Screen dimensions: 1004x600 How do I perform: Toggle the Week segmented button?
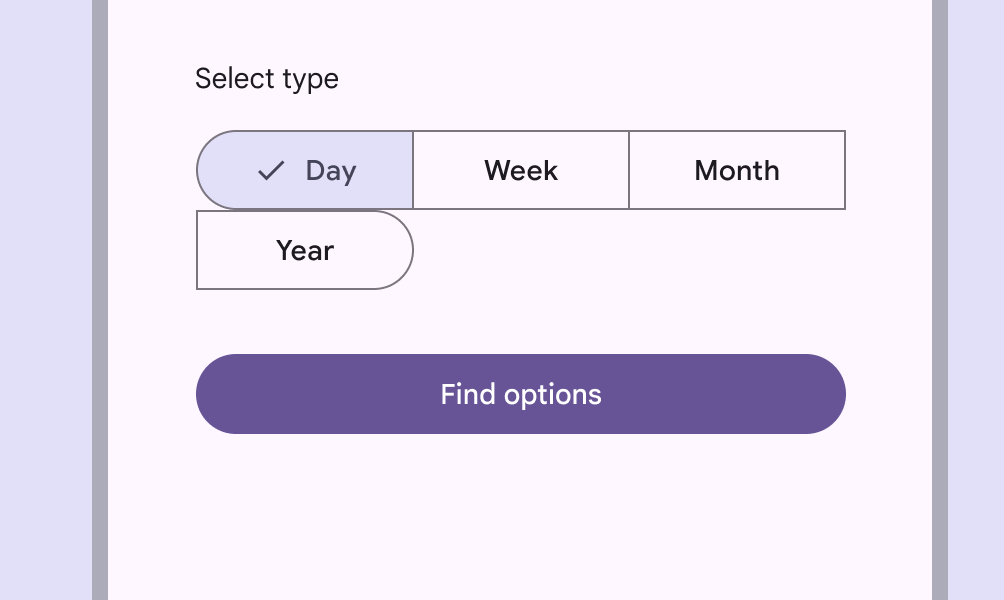pyautogui.click(x=521, y=170)
